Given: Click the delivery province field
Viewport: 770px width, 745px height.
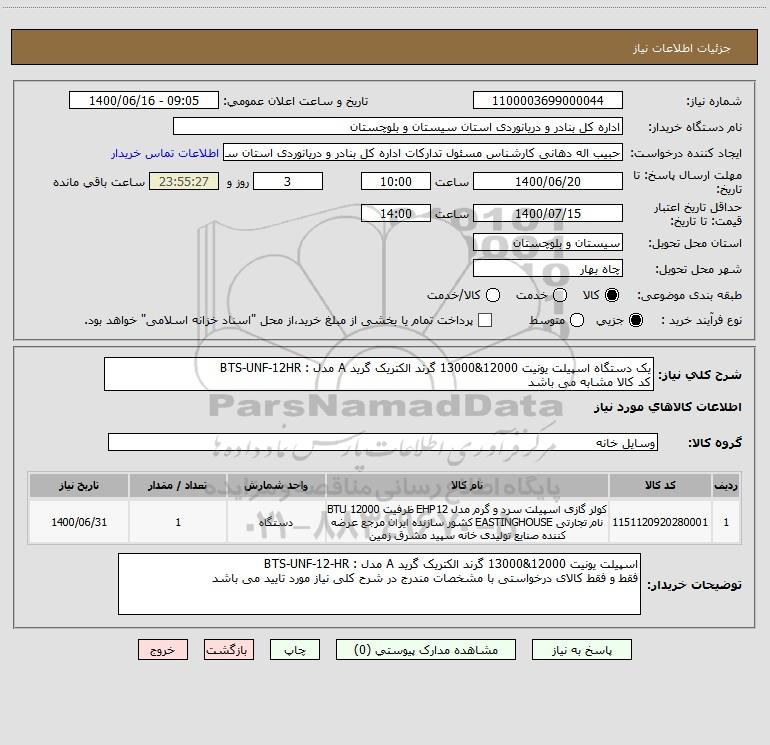Looking at the screenshot, I should click(548, 243).
